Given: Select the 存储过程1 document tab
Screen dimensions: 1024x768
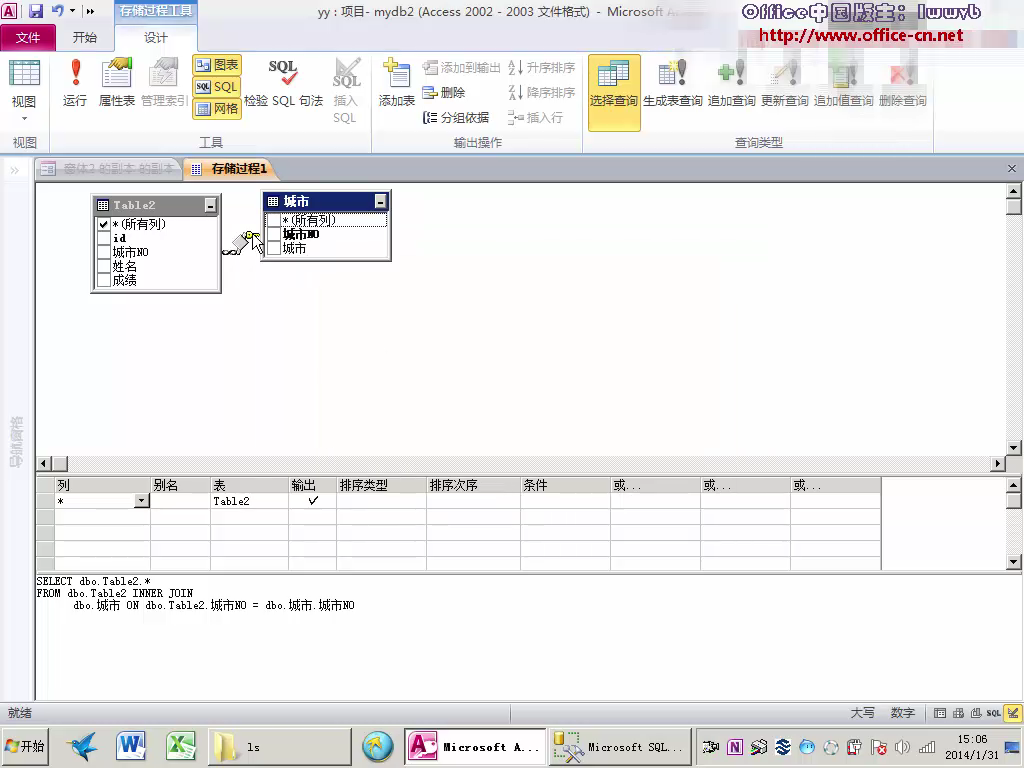Looking at the screenshot, I should pos(230,168).
